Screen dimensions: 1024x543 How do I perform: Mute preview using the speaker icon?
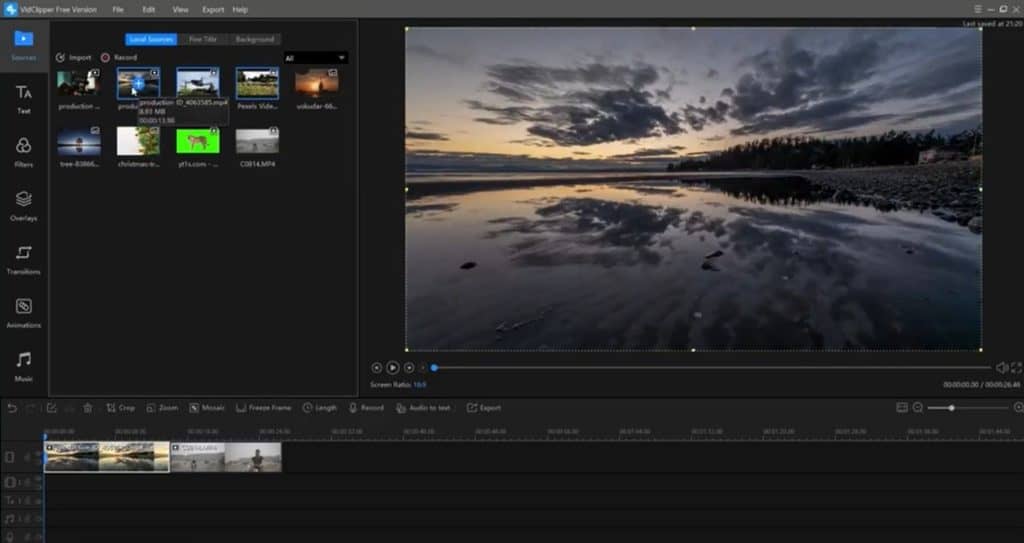(x=1002, y=368)
